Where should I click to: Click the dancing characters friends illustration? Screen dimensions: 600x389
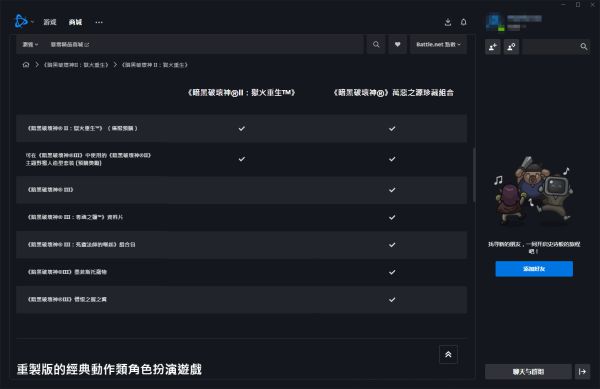coord(534,190)
